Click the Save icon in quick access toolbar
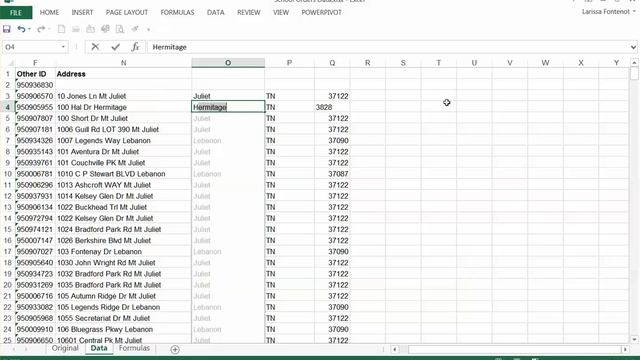640x360 pixels. [x=7, y=29]
